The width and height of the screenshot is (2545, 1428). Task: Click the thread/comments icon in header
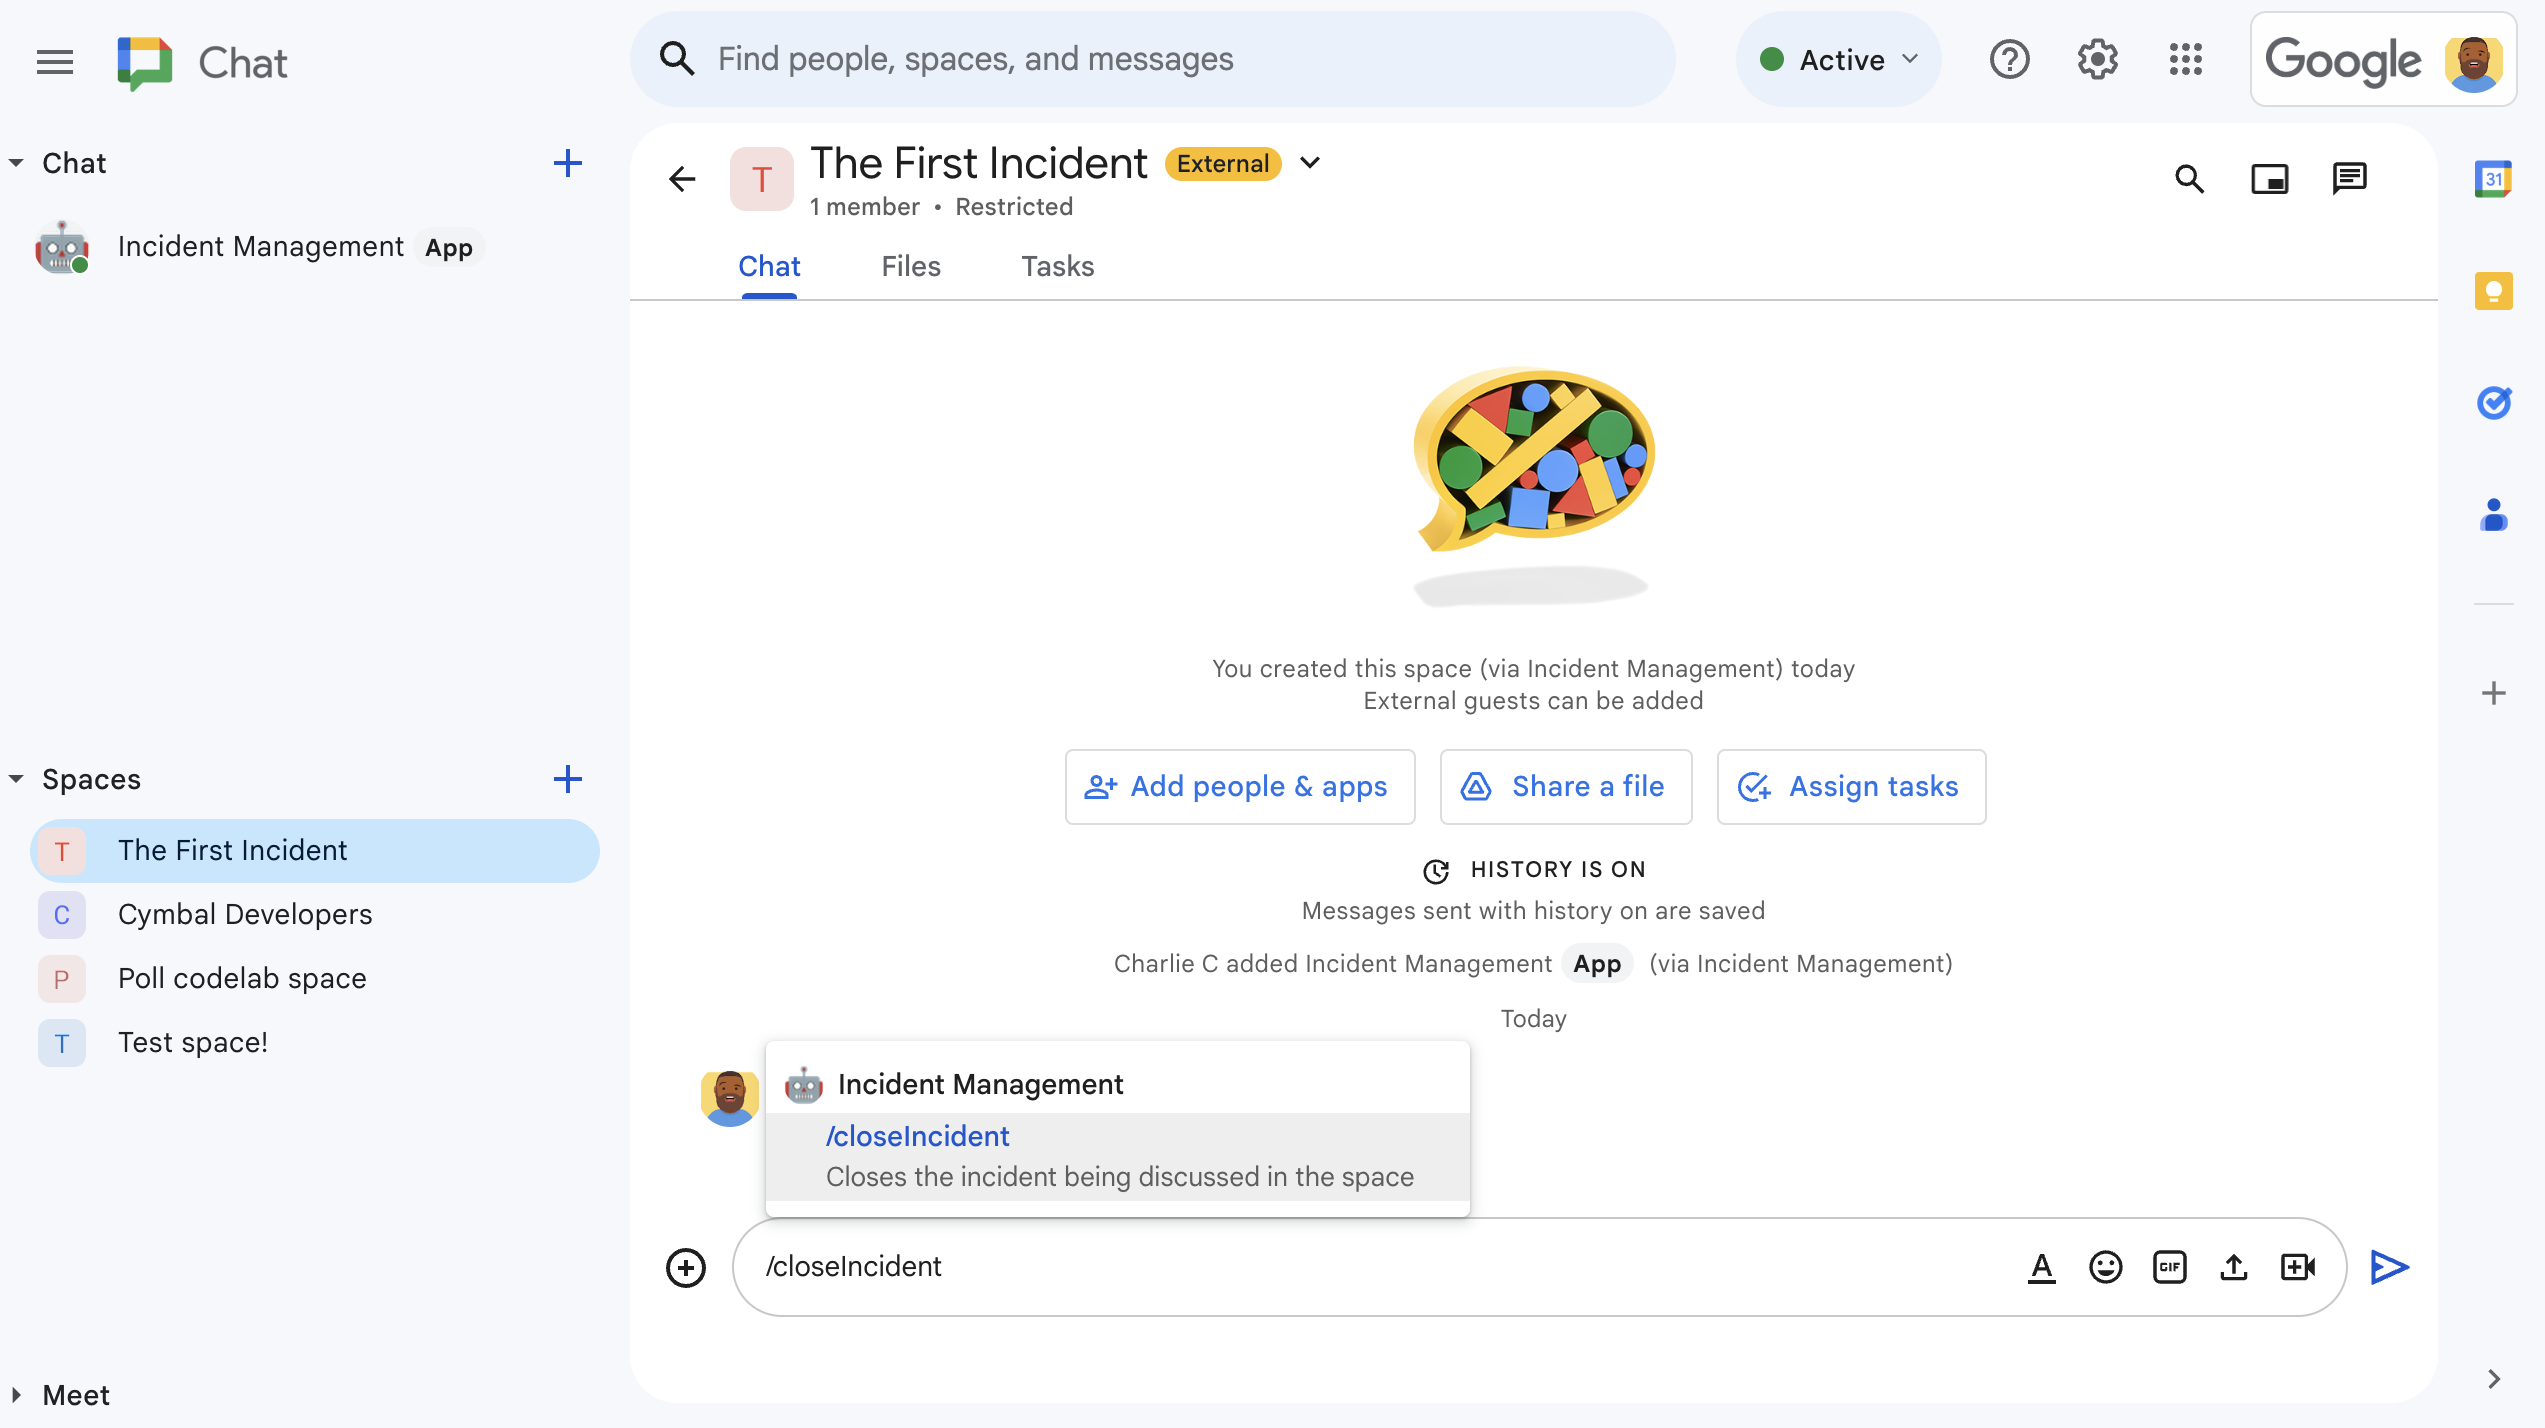2351,177
